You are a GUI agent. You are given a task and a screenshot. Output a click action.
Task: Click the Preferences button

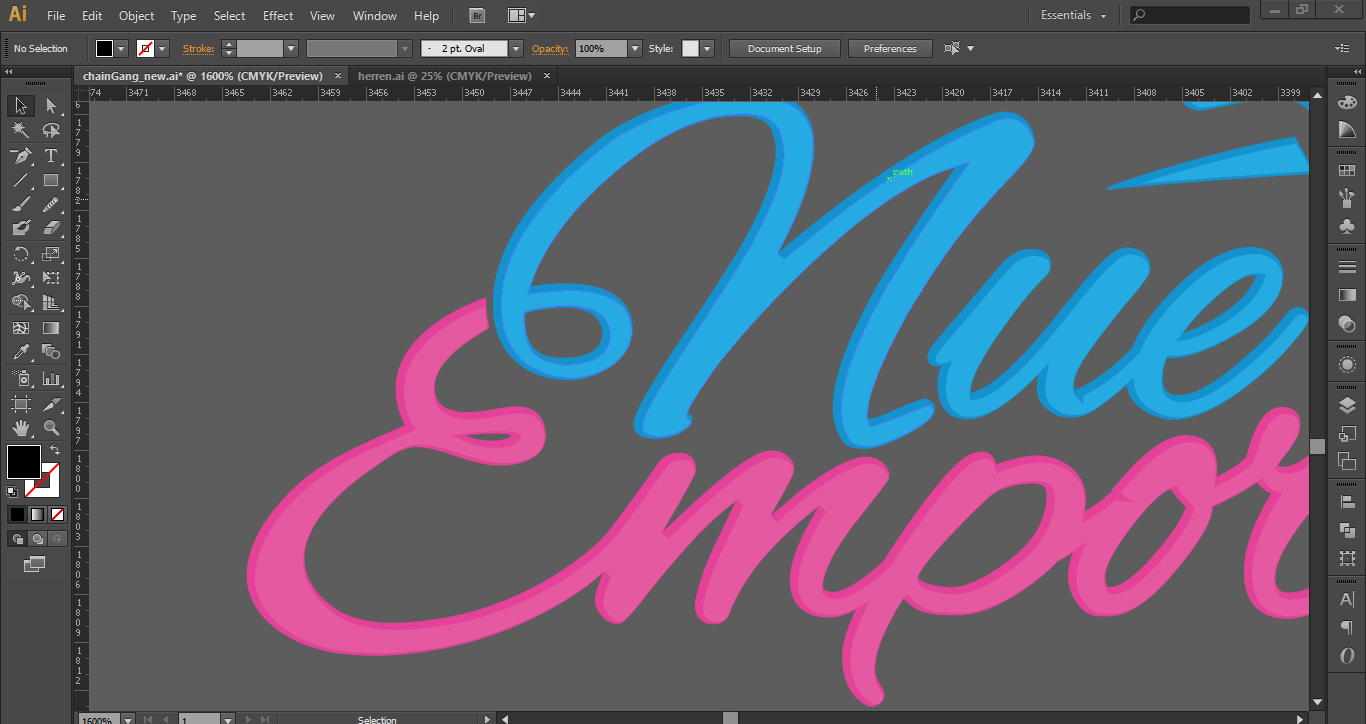click(889, 49)
